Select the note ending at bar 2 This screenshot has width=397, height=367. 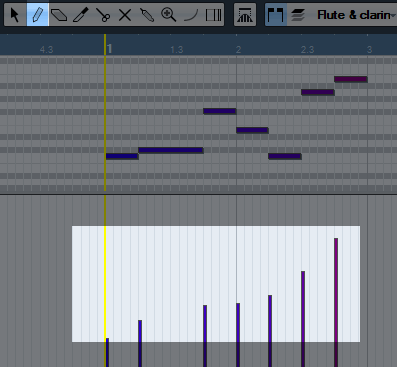click(x=220, y=111)
